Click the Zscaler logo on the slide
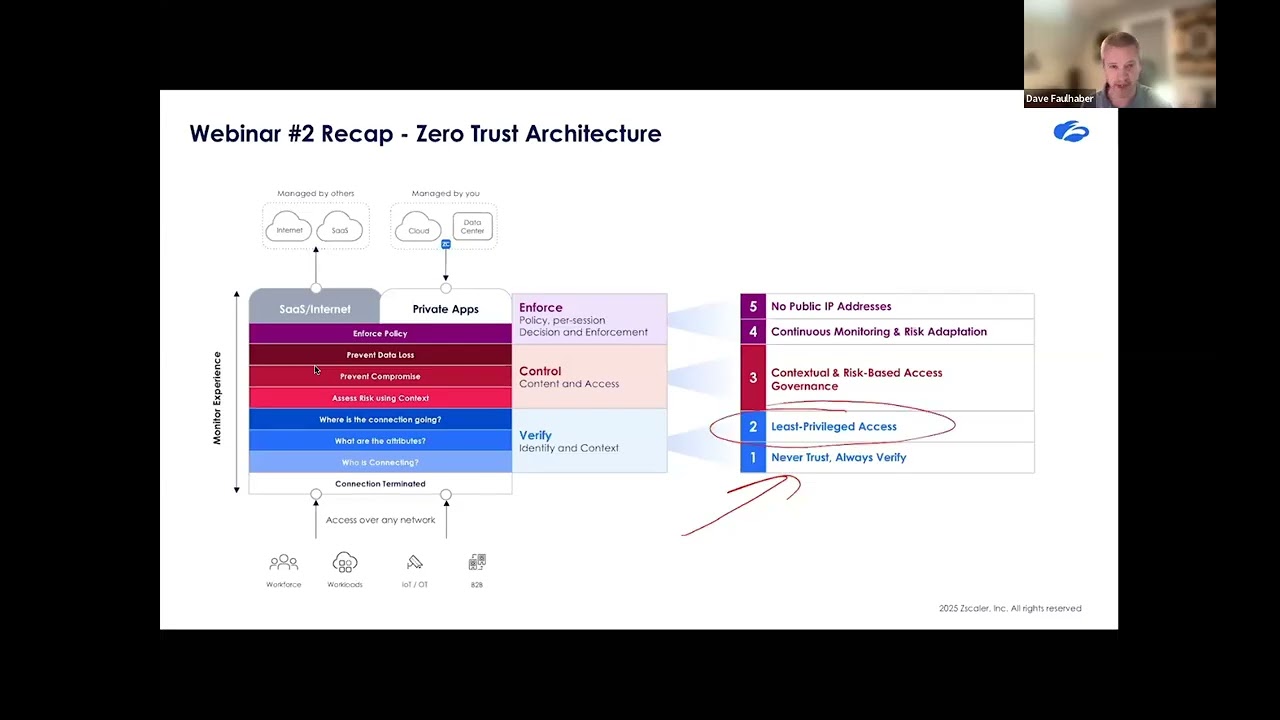 [x=1071, y=131]
